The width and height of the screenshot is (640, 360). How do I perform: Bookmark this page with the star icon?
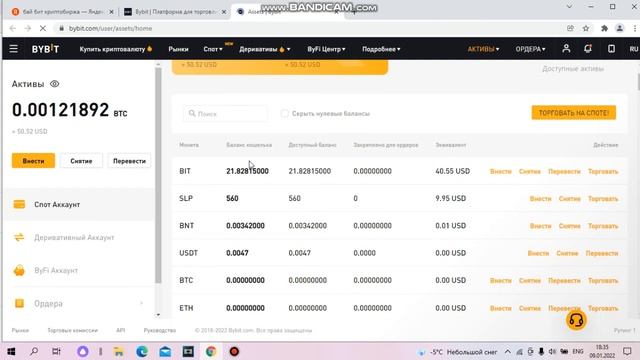click(586, 28)
